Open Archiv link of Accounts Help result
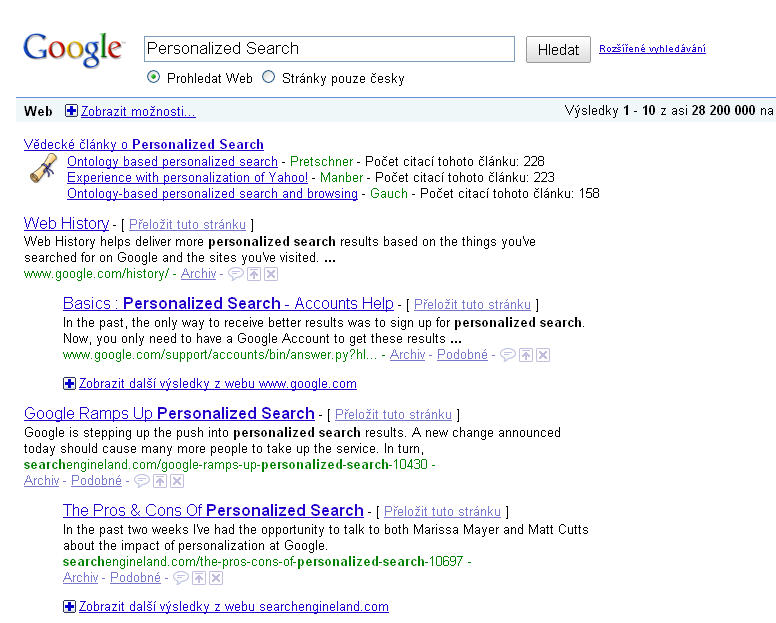 (407, 355)
